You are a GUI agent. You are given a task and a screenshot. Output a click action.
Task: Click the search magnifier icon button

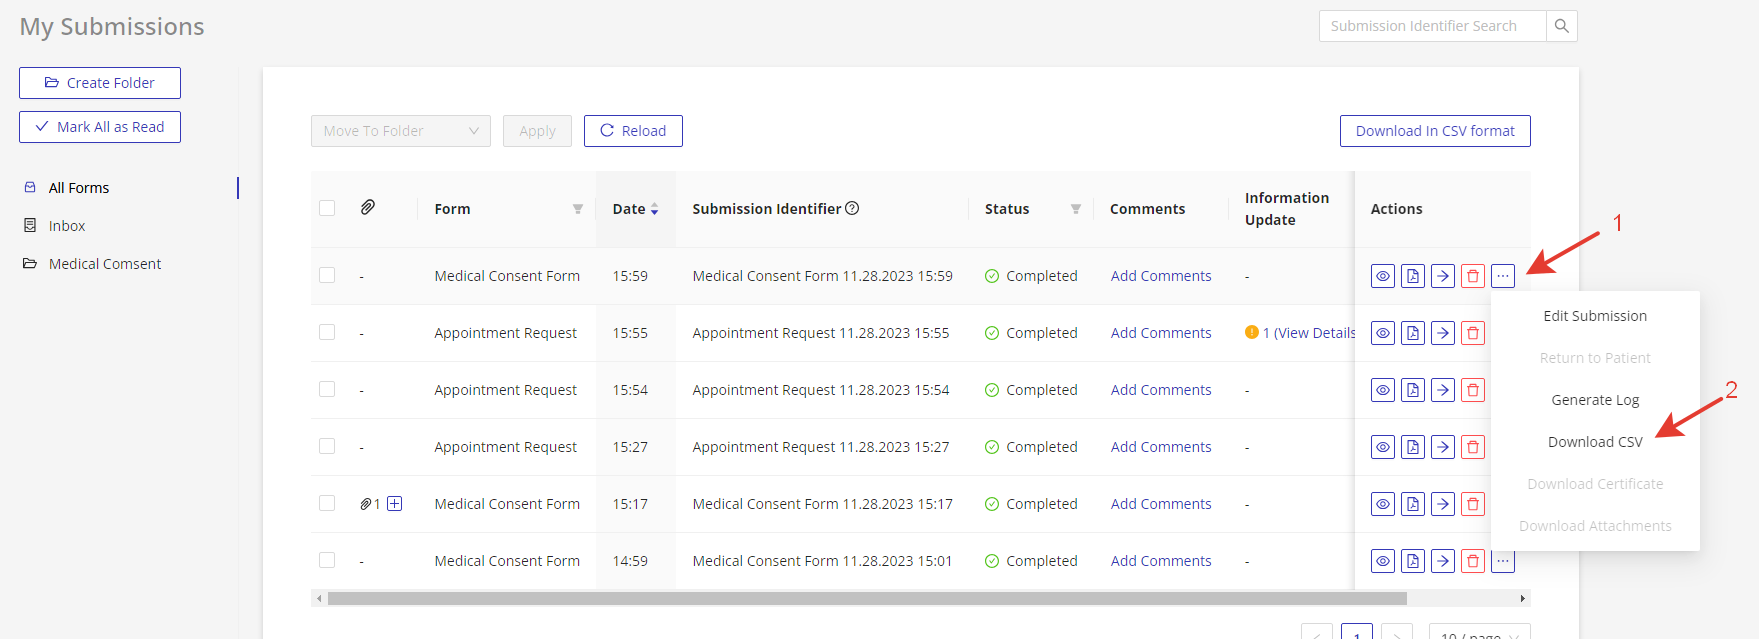pos(1561,26)
